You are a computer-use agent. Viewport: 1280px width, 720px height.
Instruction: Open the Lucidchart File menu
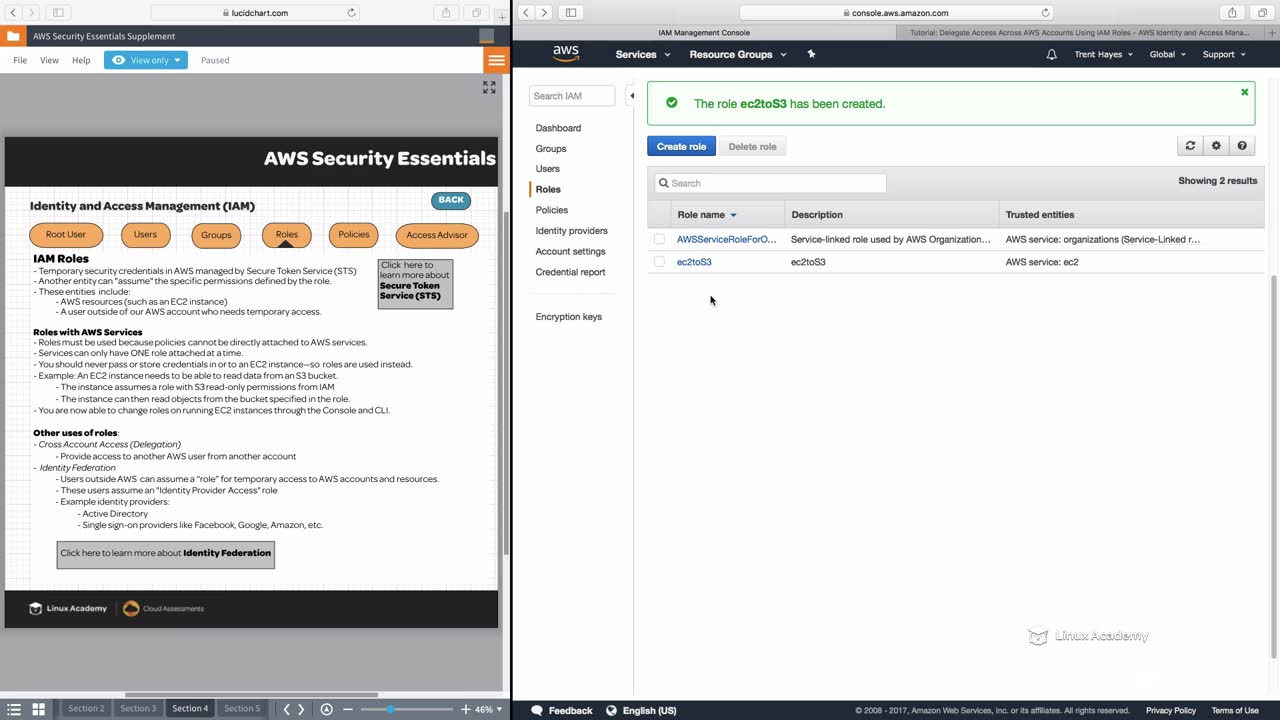coord(20,60)
